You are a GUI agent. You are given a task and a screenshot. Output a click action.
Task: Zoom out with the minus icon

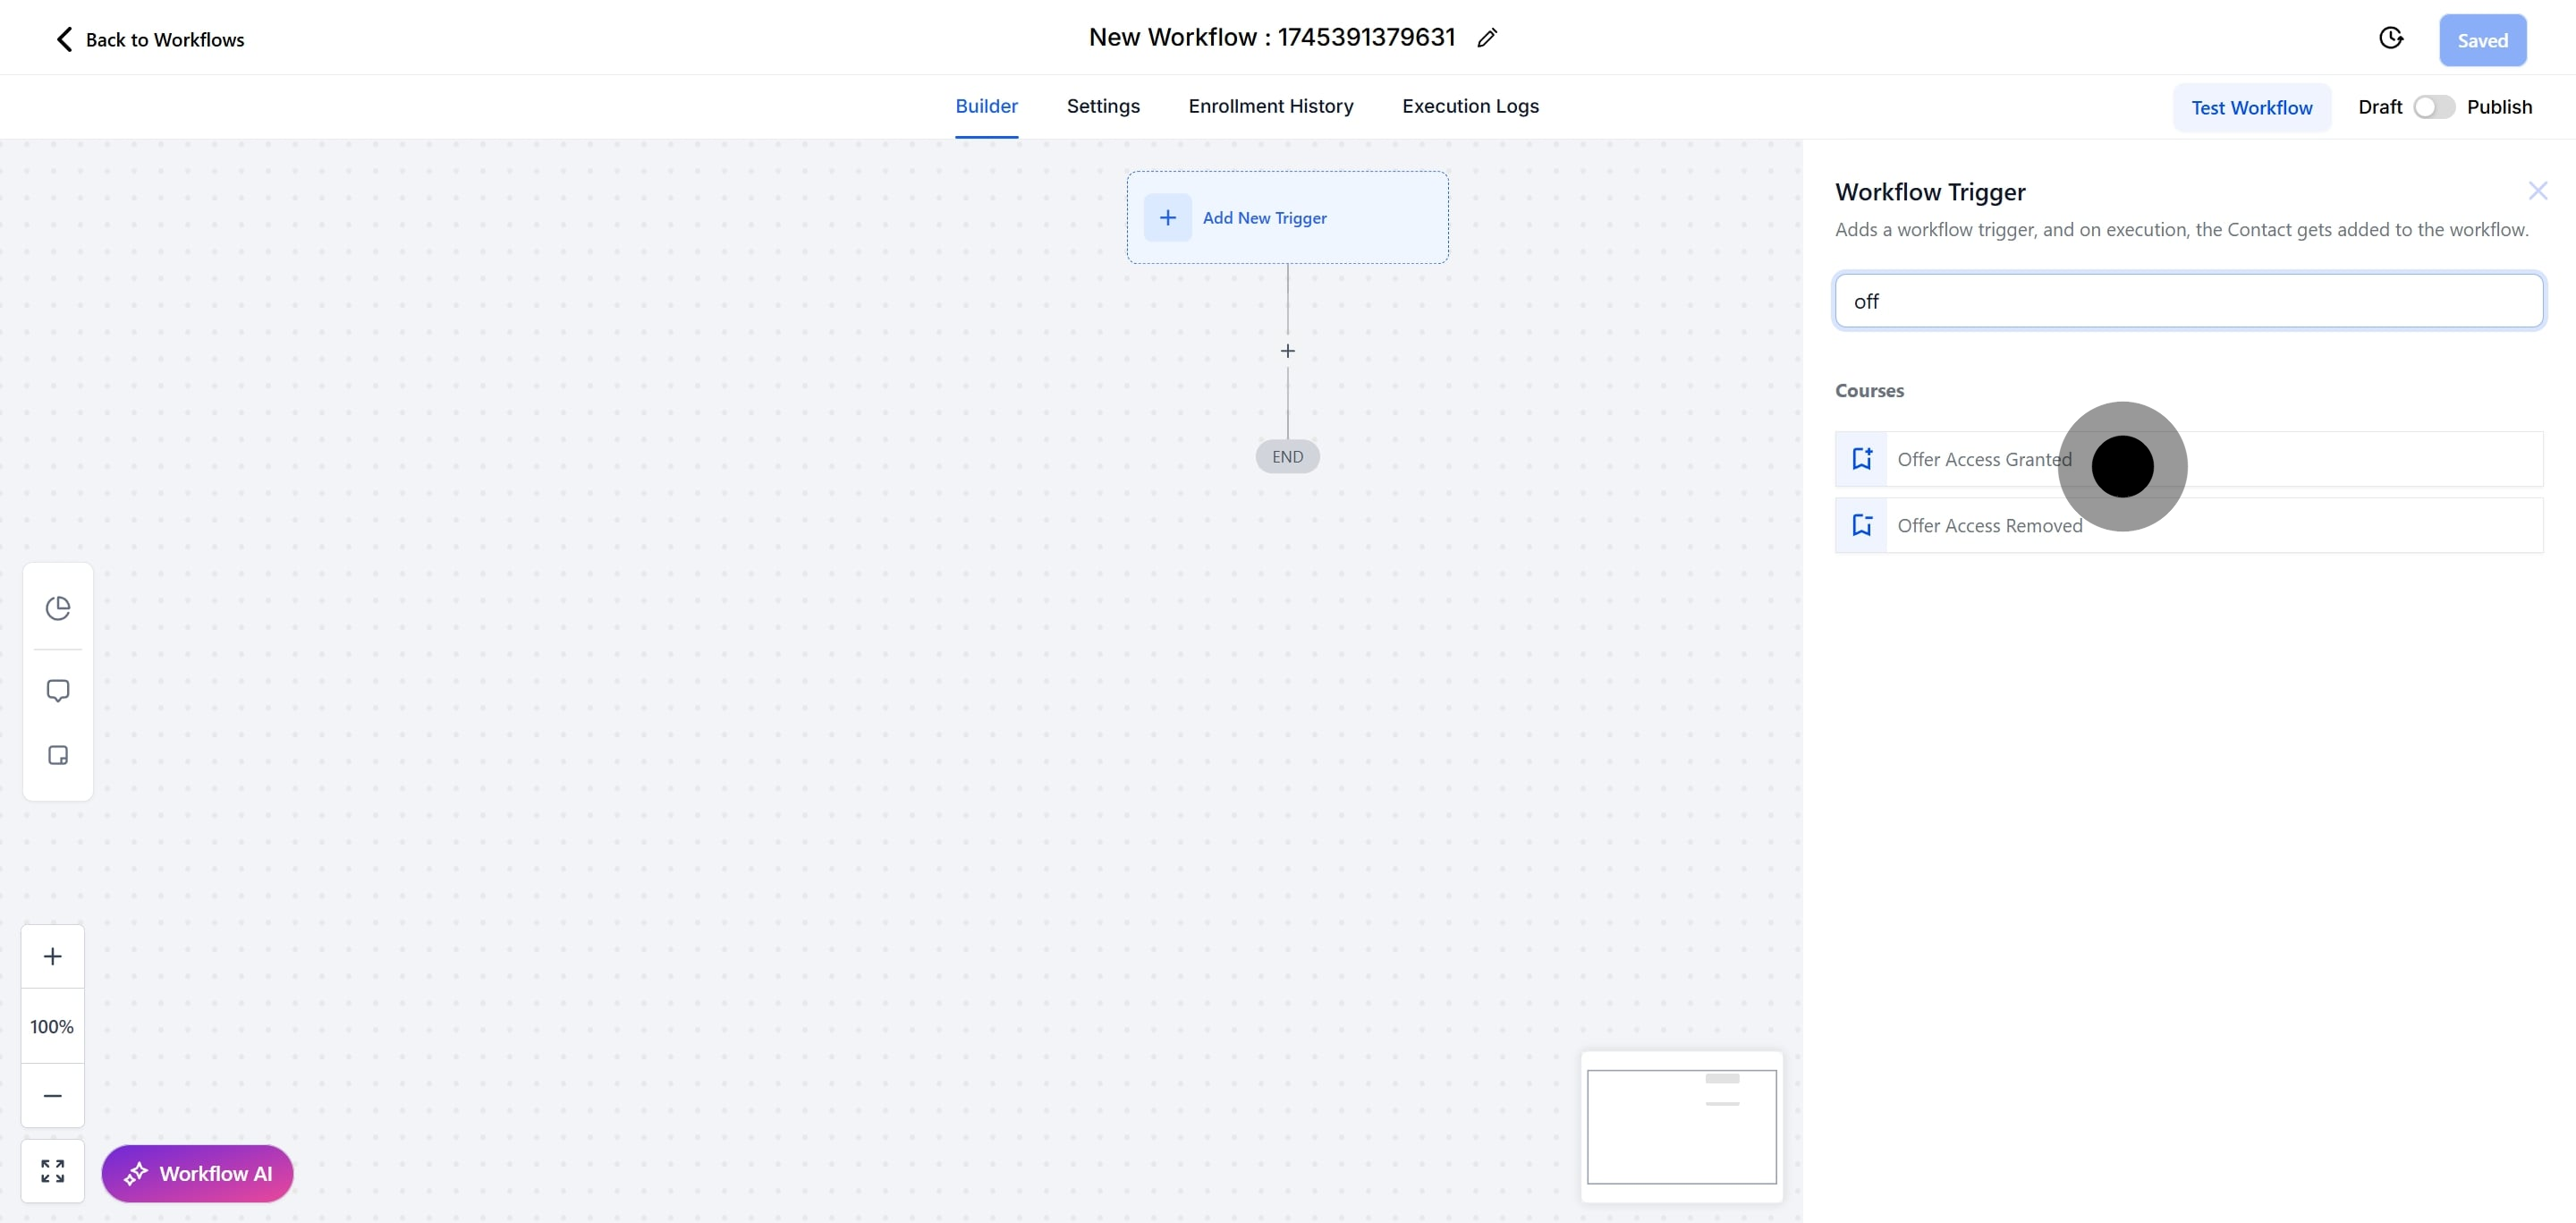pyautogui.click(x=53, y=1096)
